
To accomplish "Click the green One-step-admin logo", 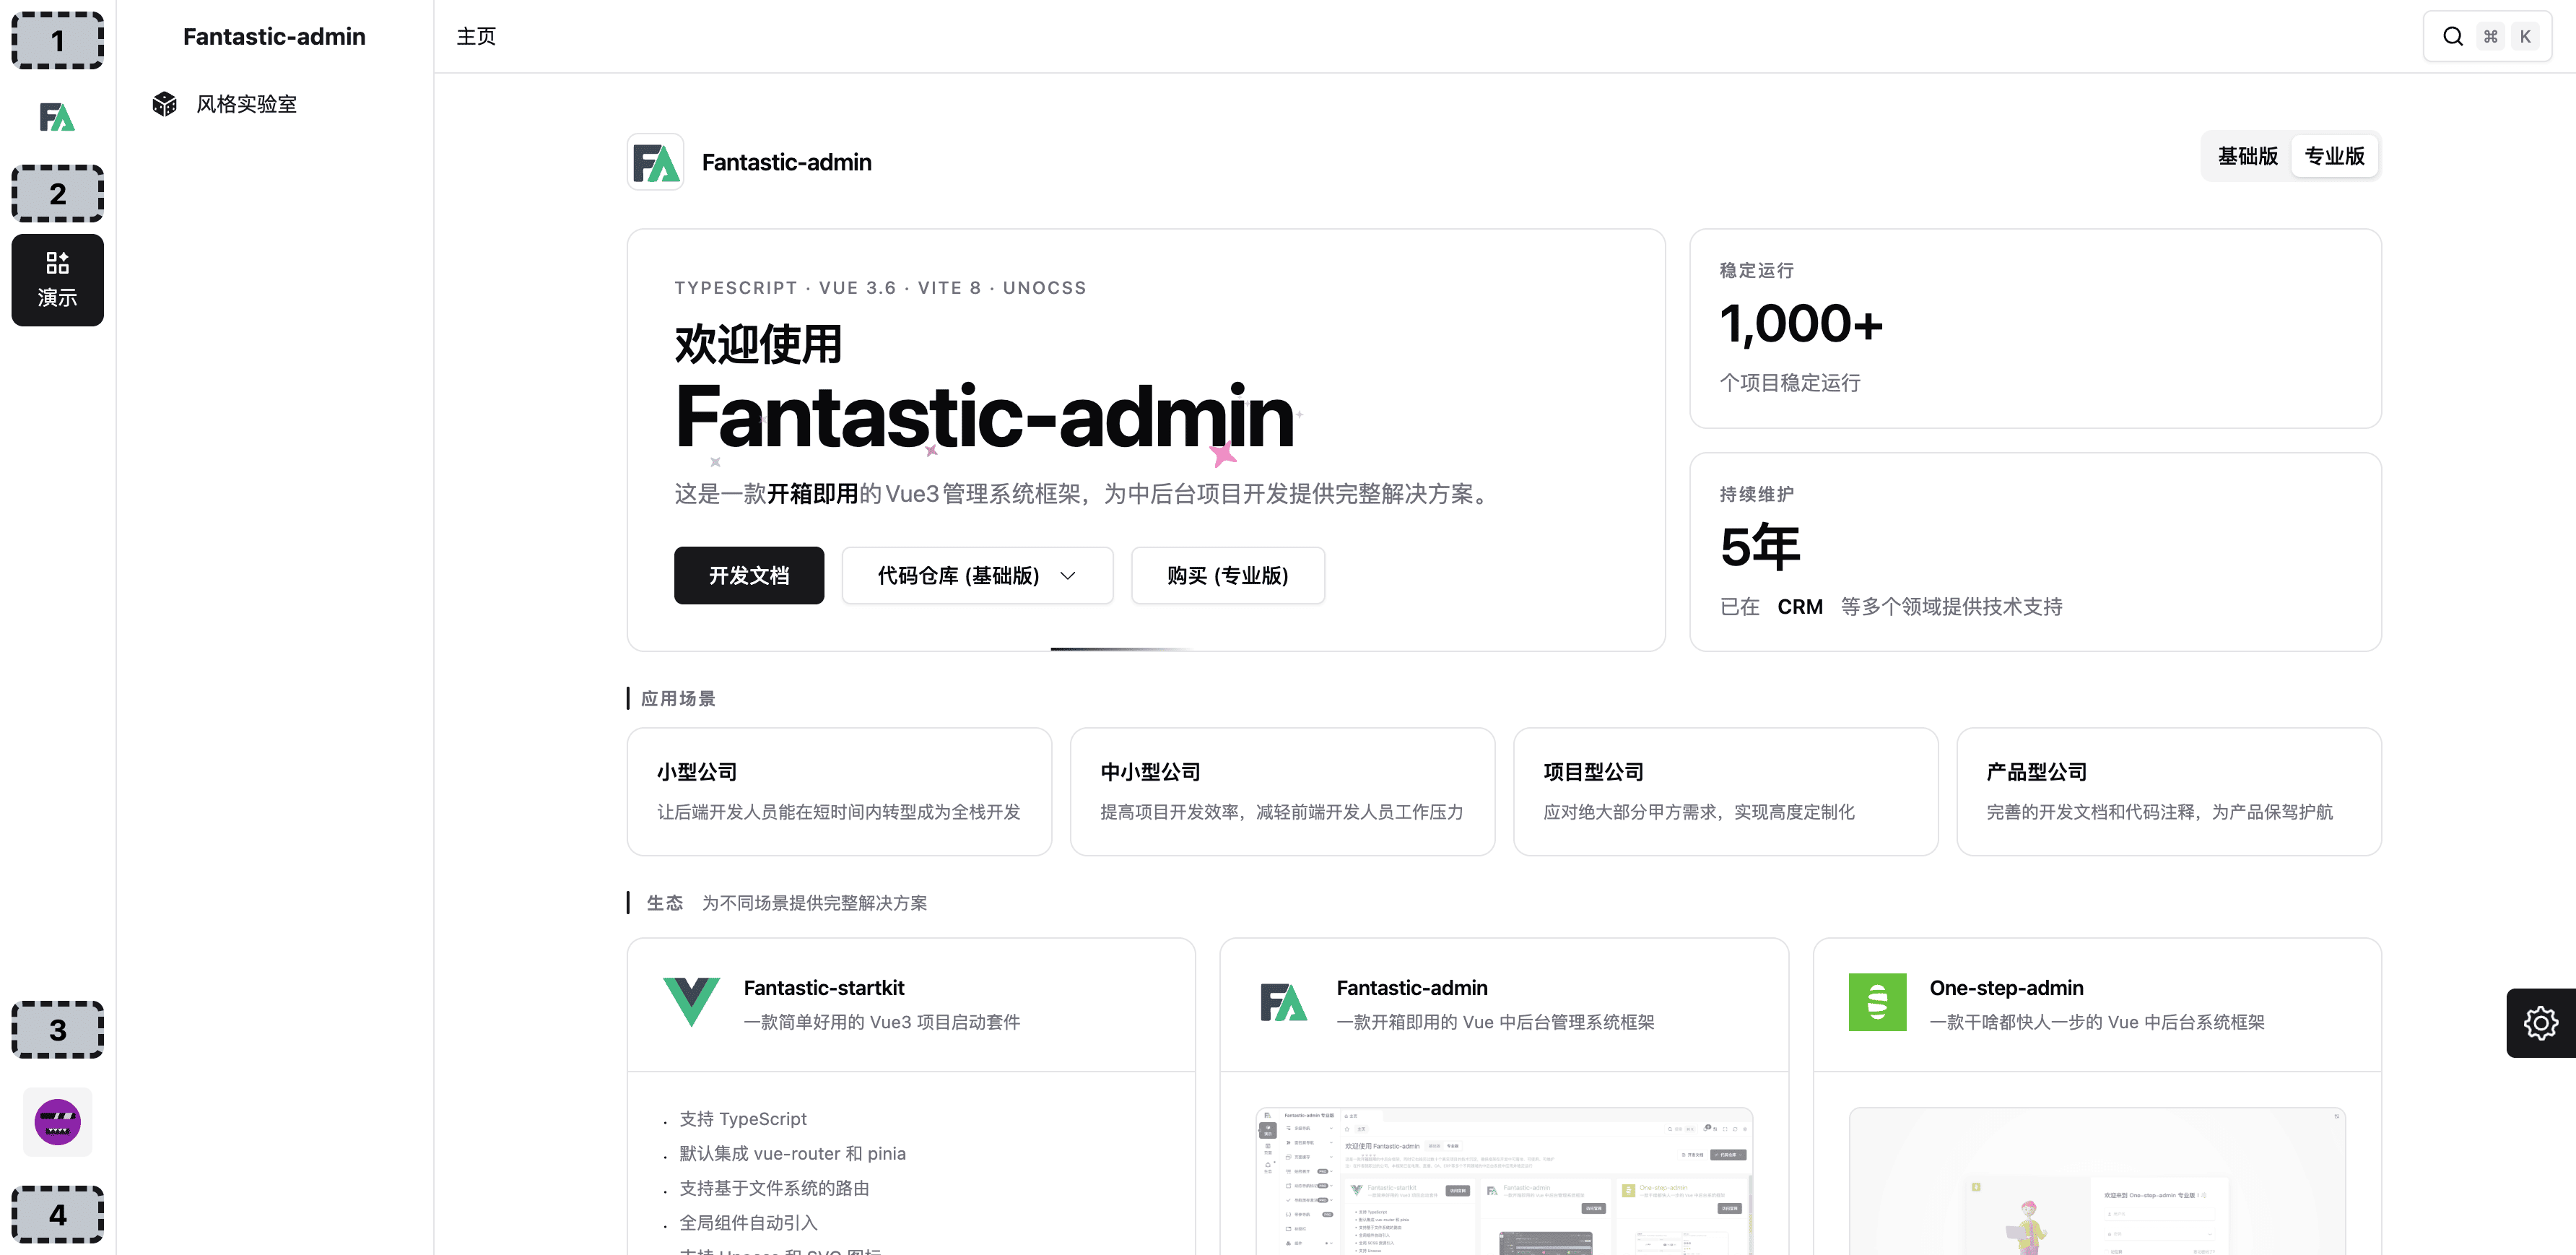I will tap(1877, 1002).
